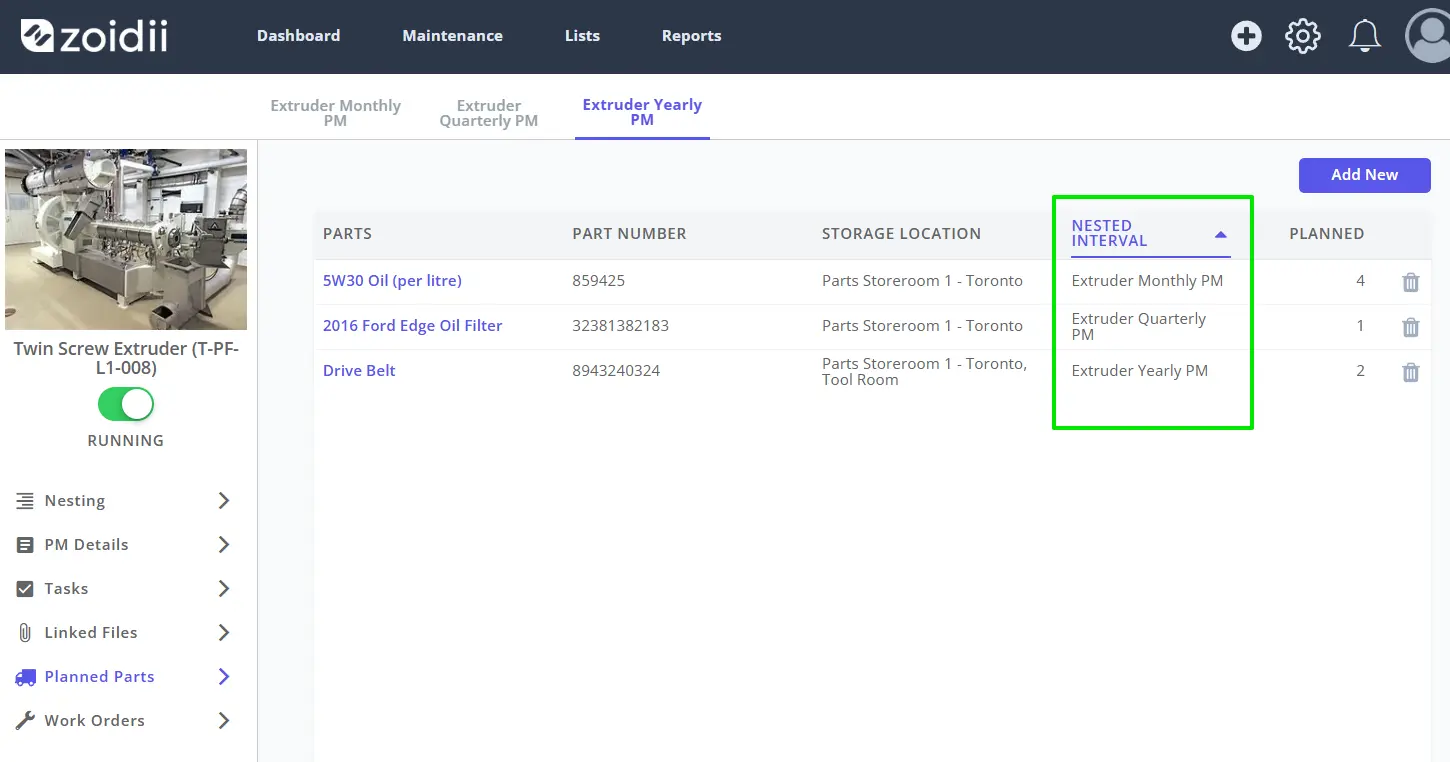Delete the Drive Belt row
Image resolution: width=1450 pixels, height=762 pixels.
click(1411, 372)
